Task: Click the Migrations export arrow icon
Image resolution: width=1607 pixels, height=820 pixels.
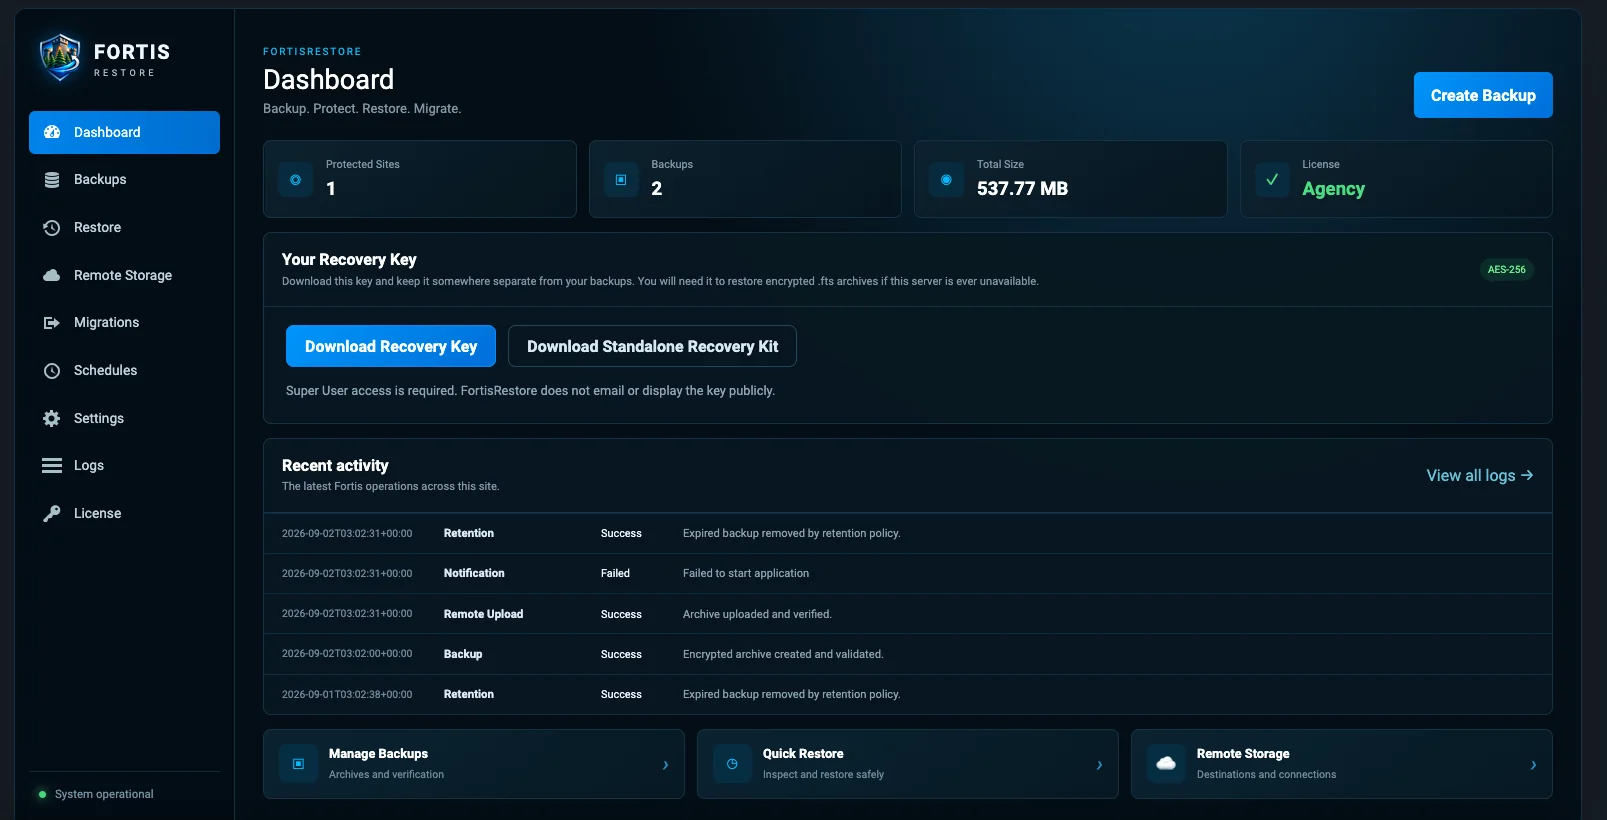Action: (52, 323)
